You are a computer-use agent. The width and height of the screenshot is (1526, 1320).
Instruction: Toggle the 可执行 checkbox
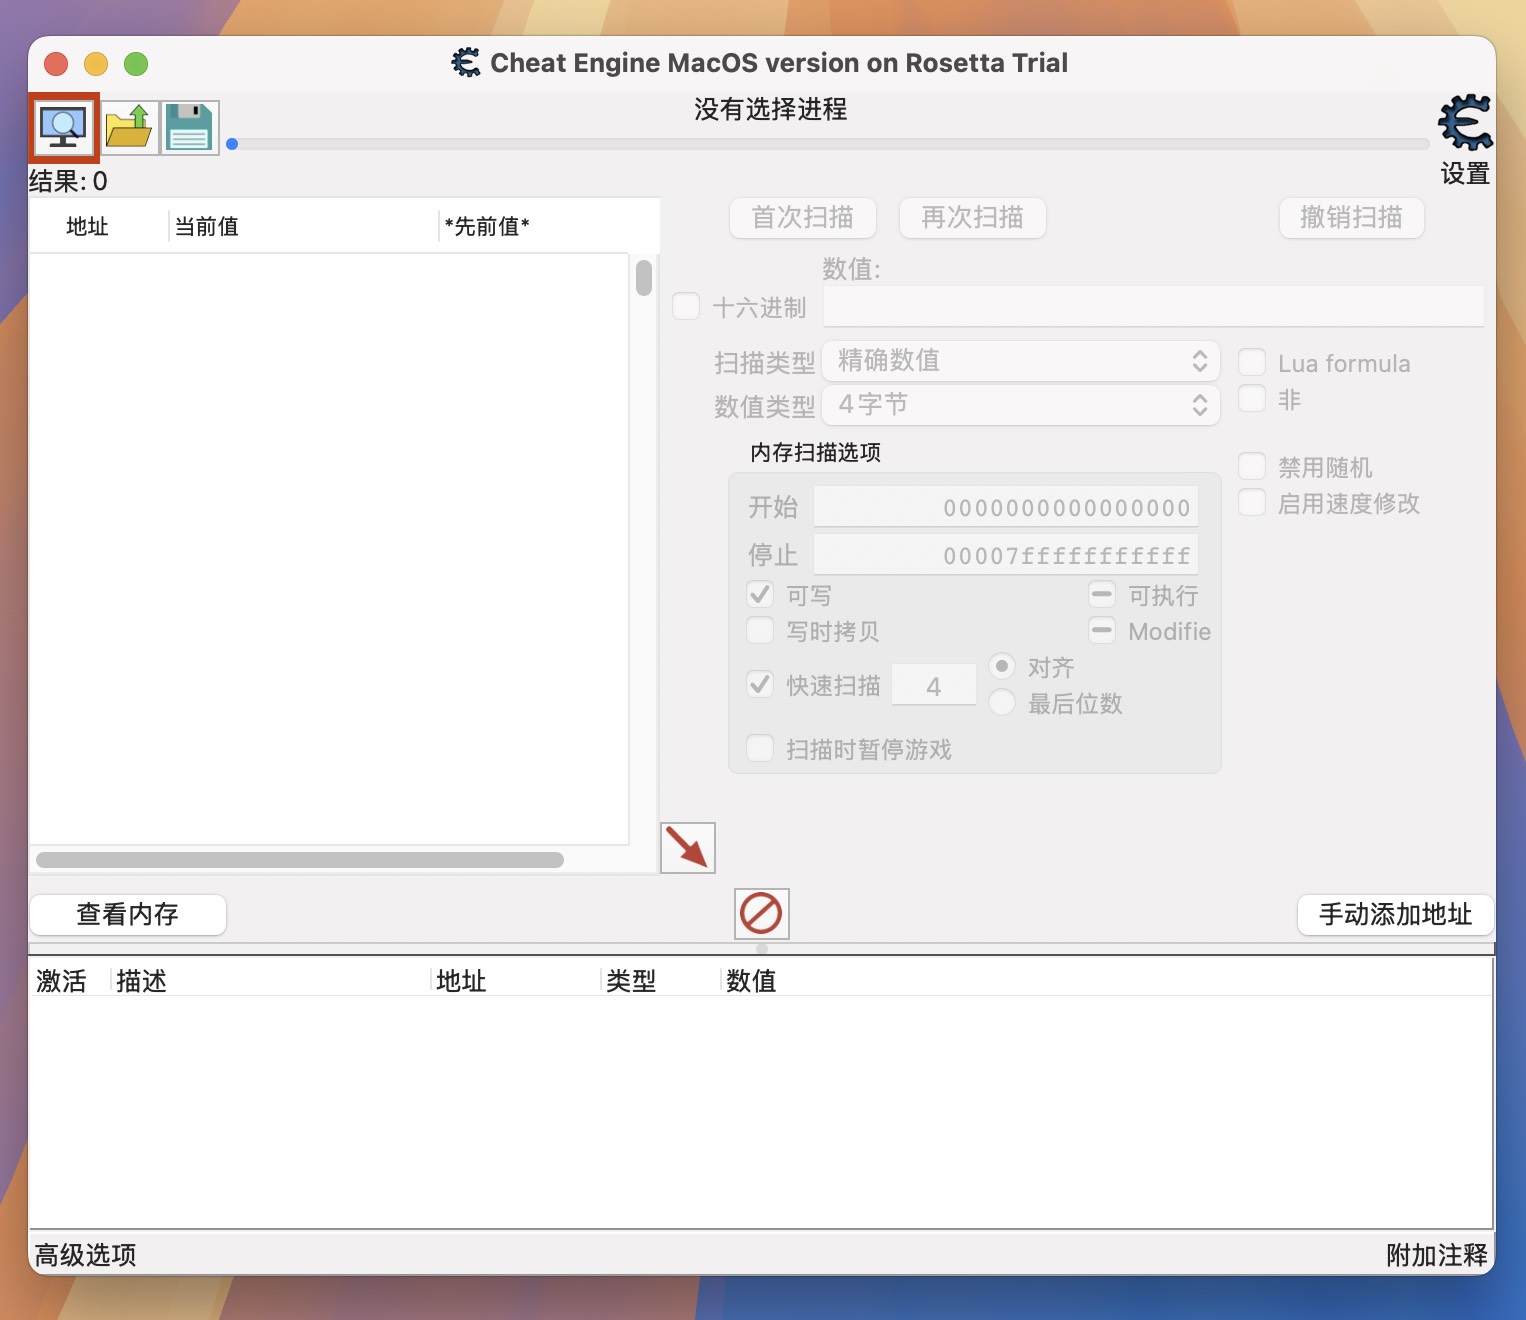1102,594
